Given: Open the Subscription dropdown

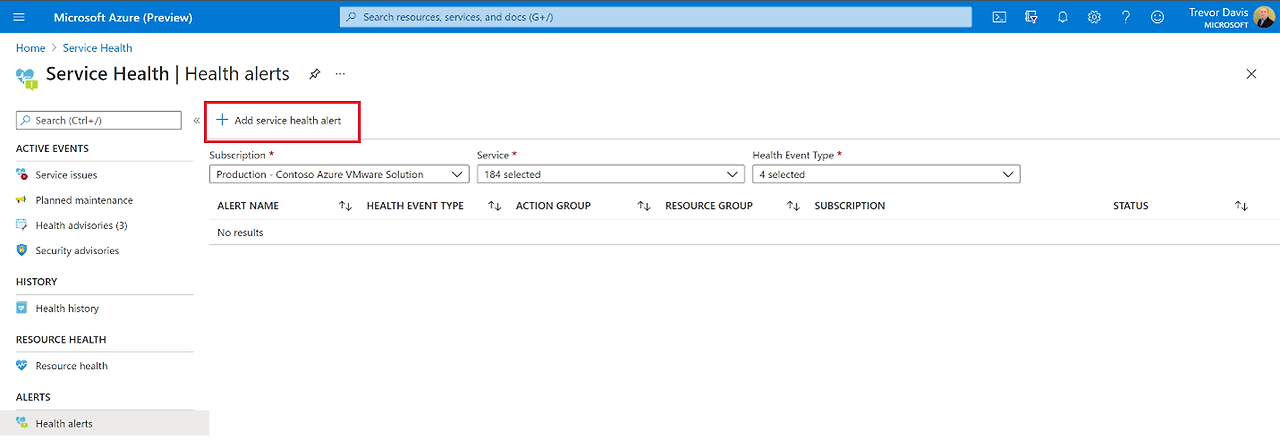Looking at the screenshot, I should click(339, 174).
